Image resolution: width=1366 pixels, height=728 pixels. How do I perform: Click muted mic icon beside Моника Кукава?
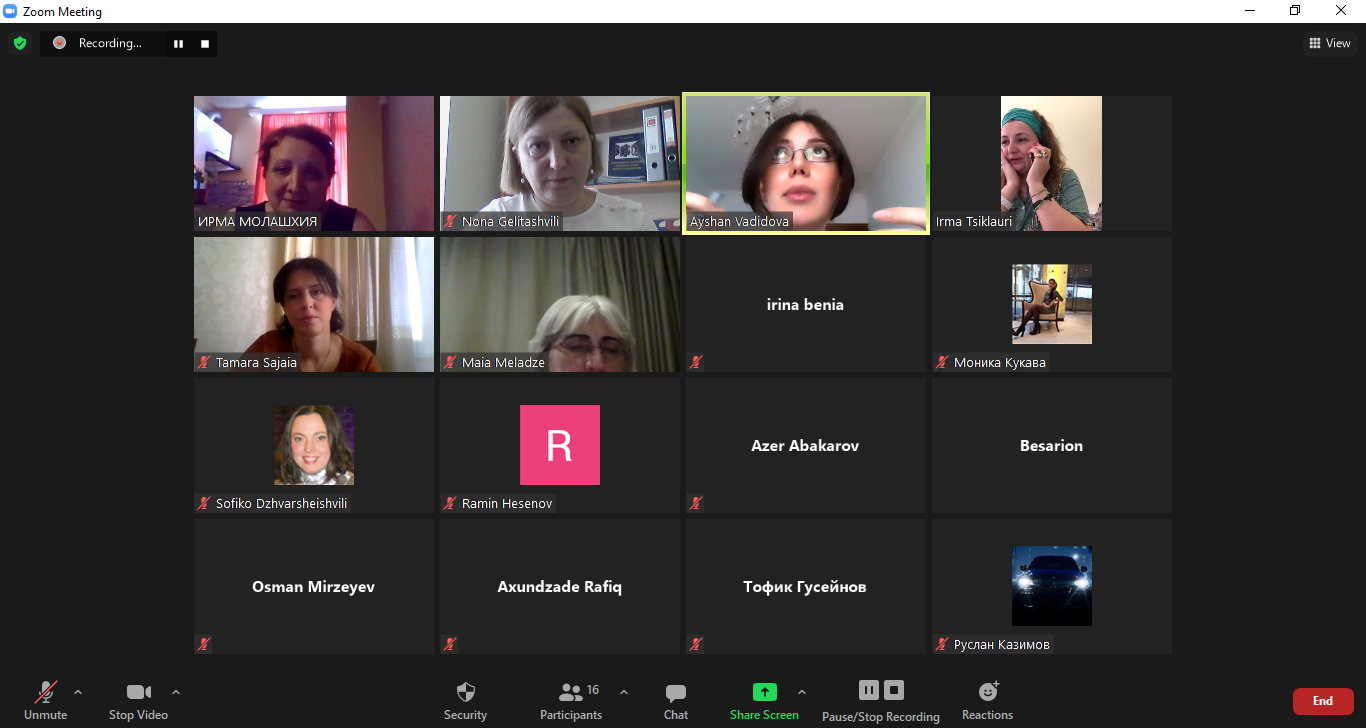pos(943,363)
